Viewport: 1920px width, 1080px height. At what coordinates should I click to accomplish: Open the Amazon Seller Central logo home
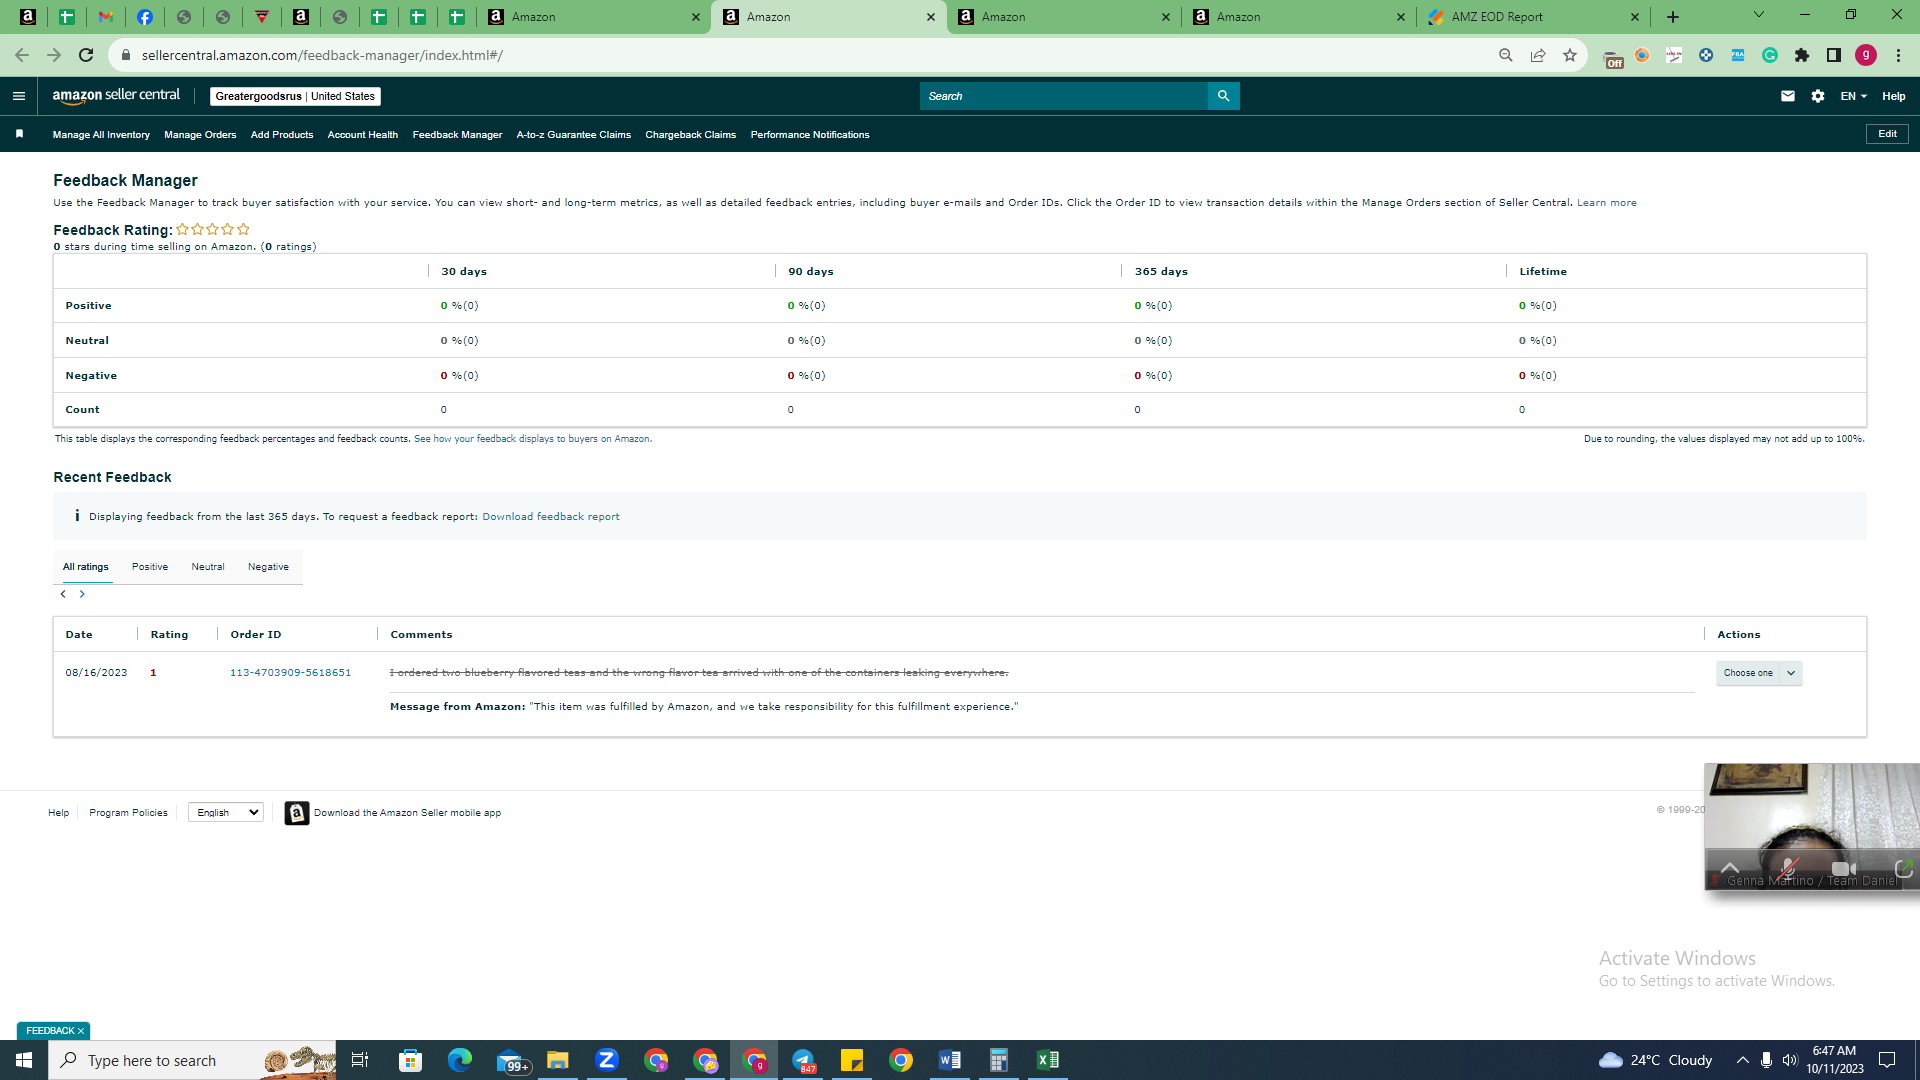click(116, 96)
